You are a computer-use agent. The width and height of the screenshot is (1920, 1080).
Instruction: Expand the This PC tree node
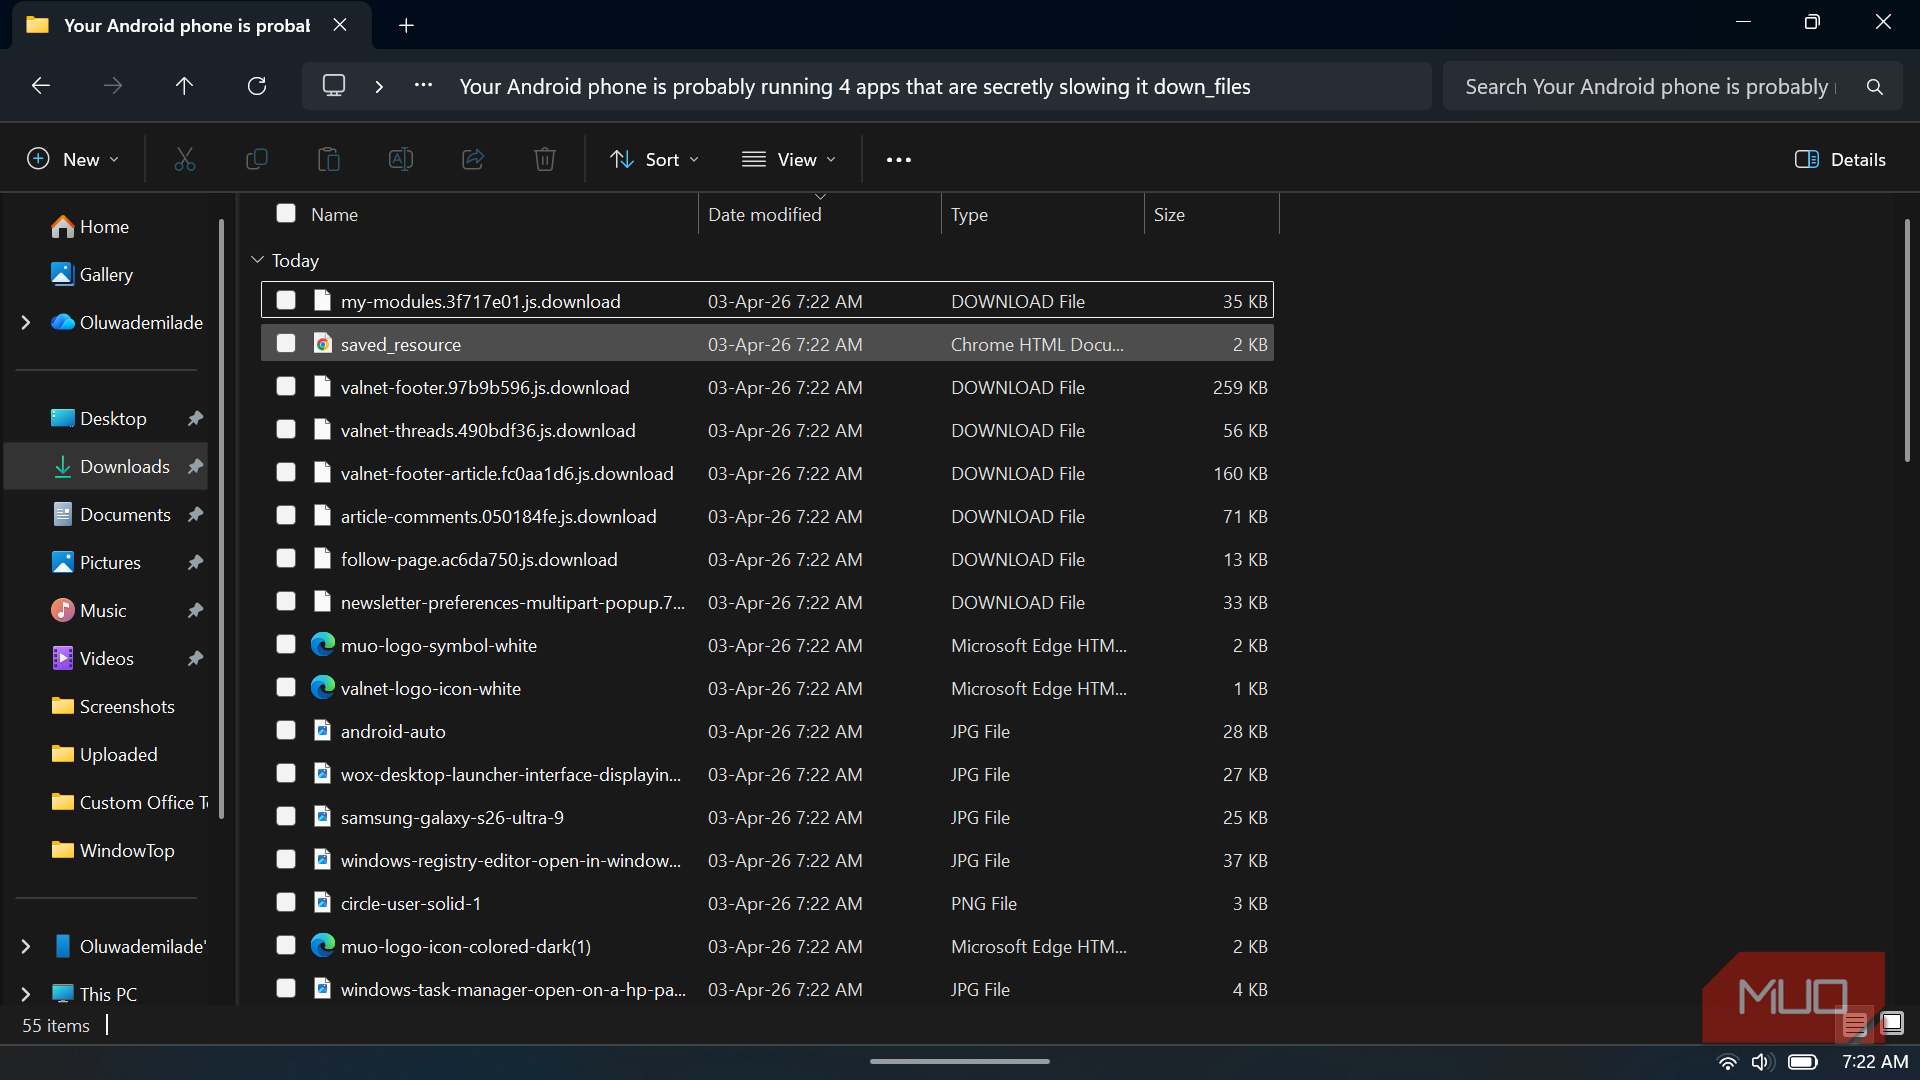pyautogui.click(x=26, y=994)
